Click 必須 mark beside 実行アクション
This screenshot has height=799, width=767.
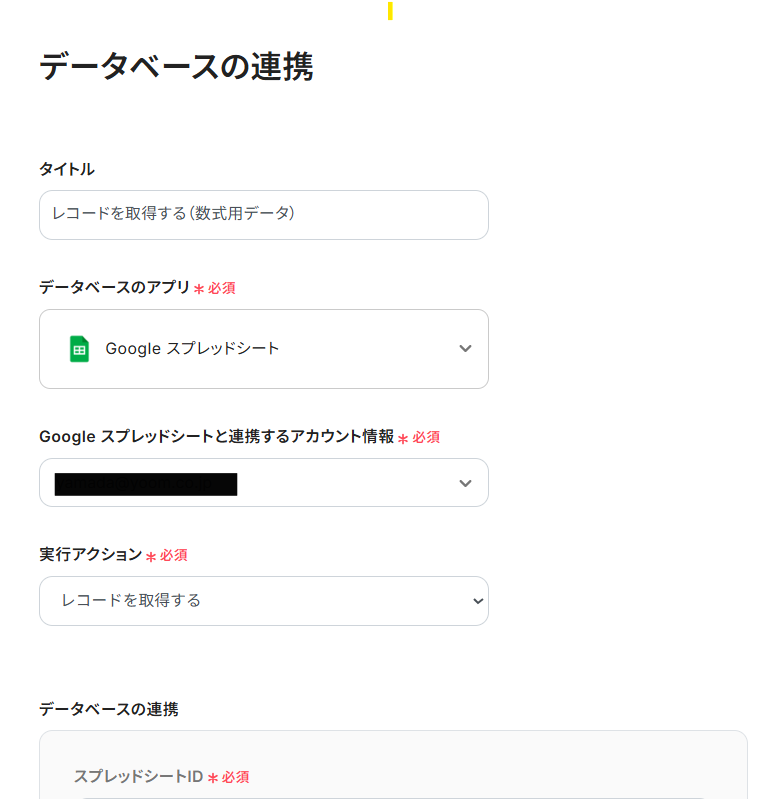173,555
